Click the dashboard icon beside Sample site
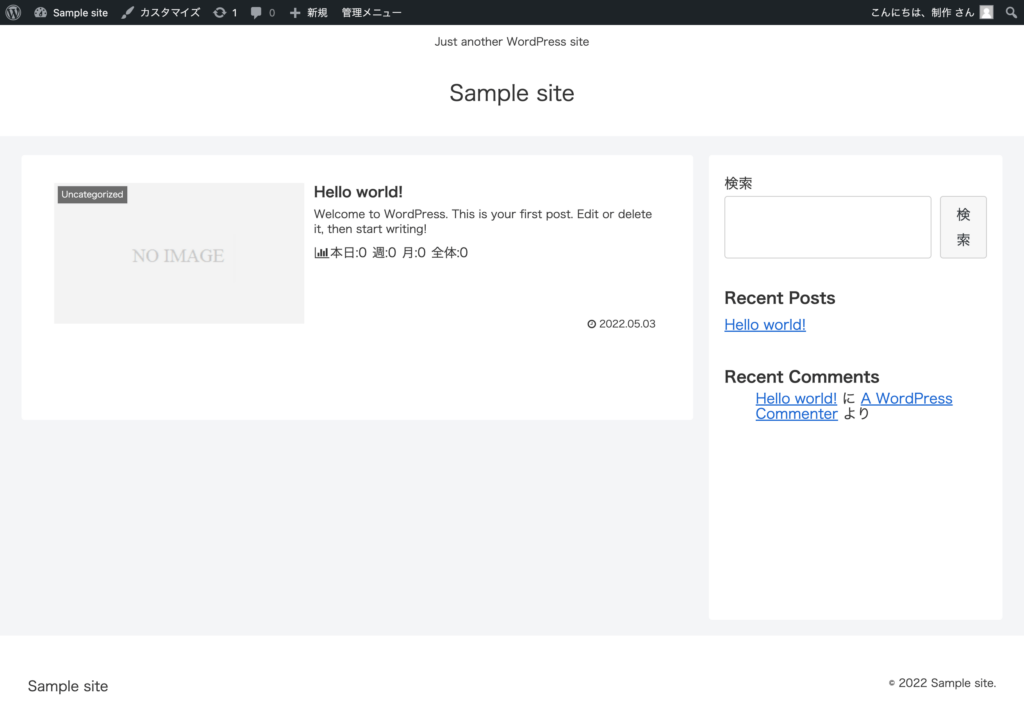 point(40,12)
